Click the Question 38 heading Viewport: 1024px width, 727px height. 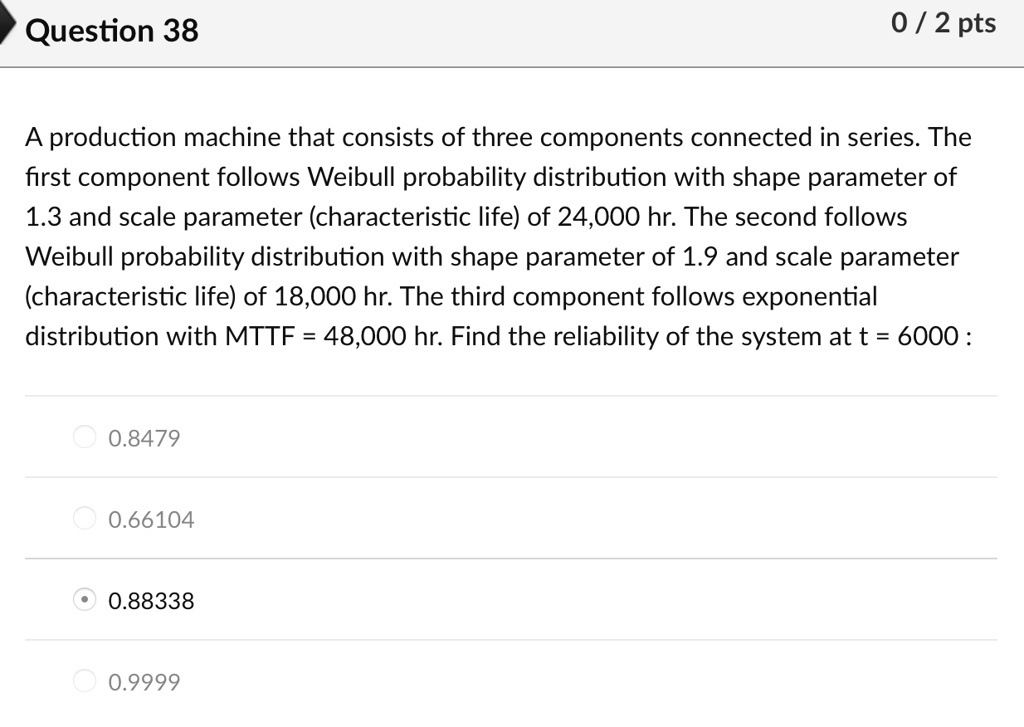point(112,31)
